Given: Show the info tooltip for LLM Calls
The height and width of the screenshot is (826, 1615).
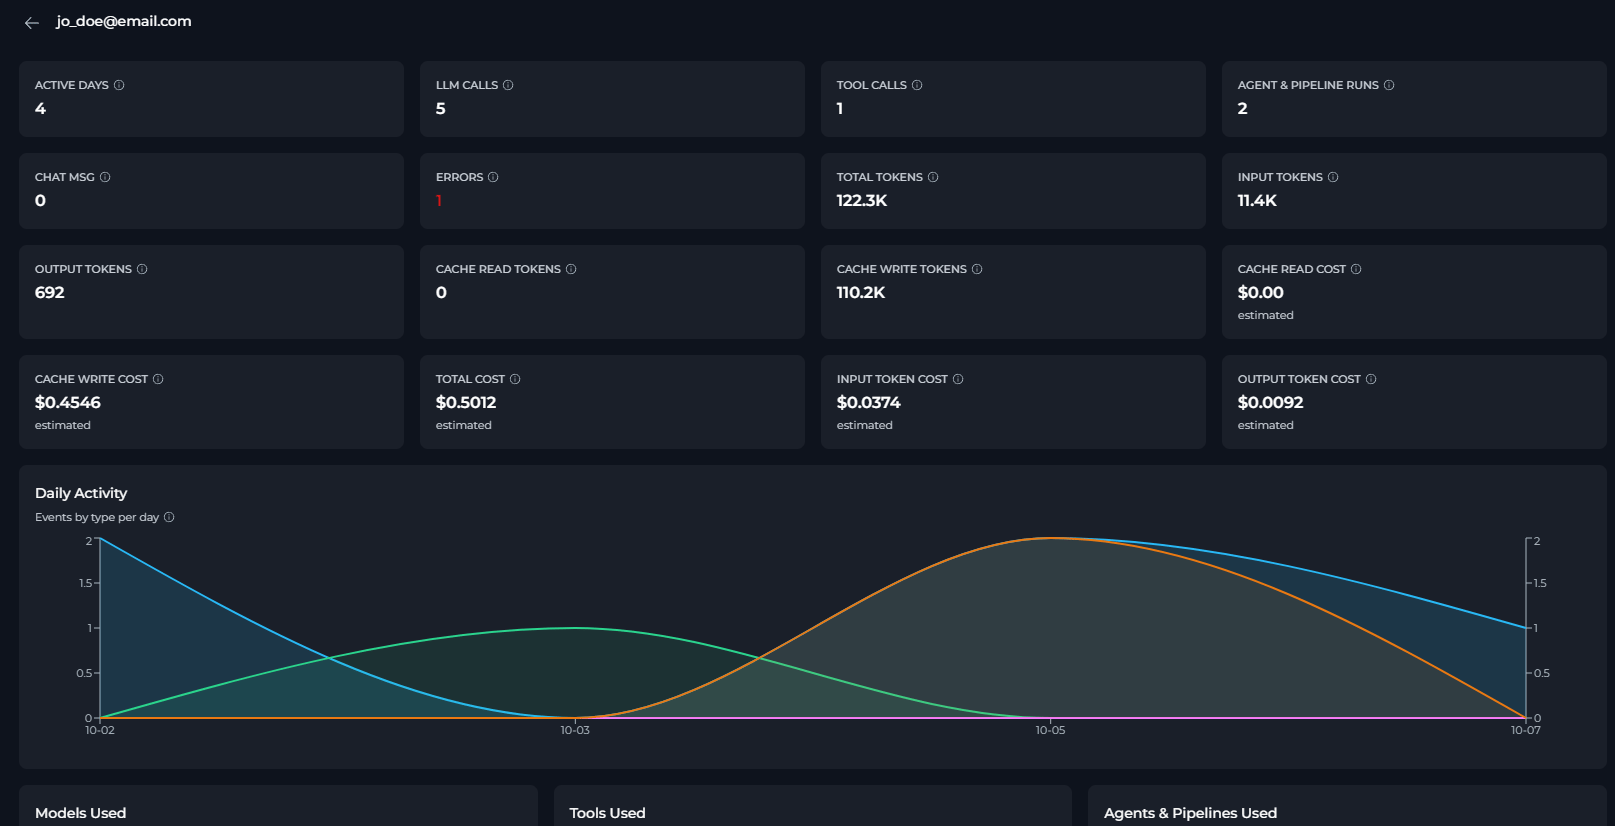Looking at the screenshot, I should coord(508,85).
